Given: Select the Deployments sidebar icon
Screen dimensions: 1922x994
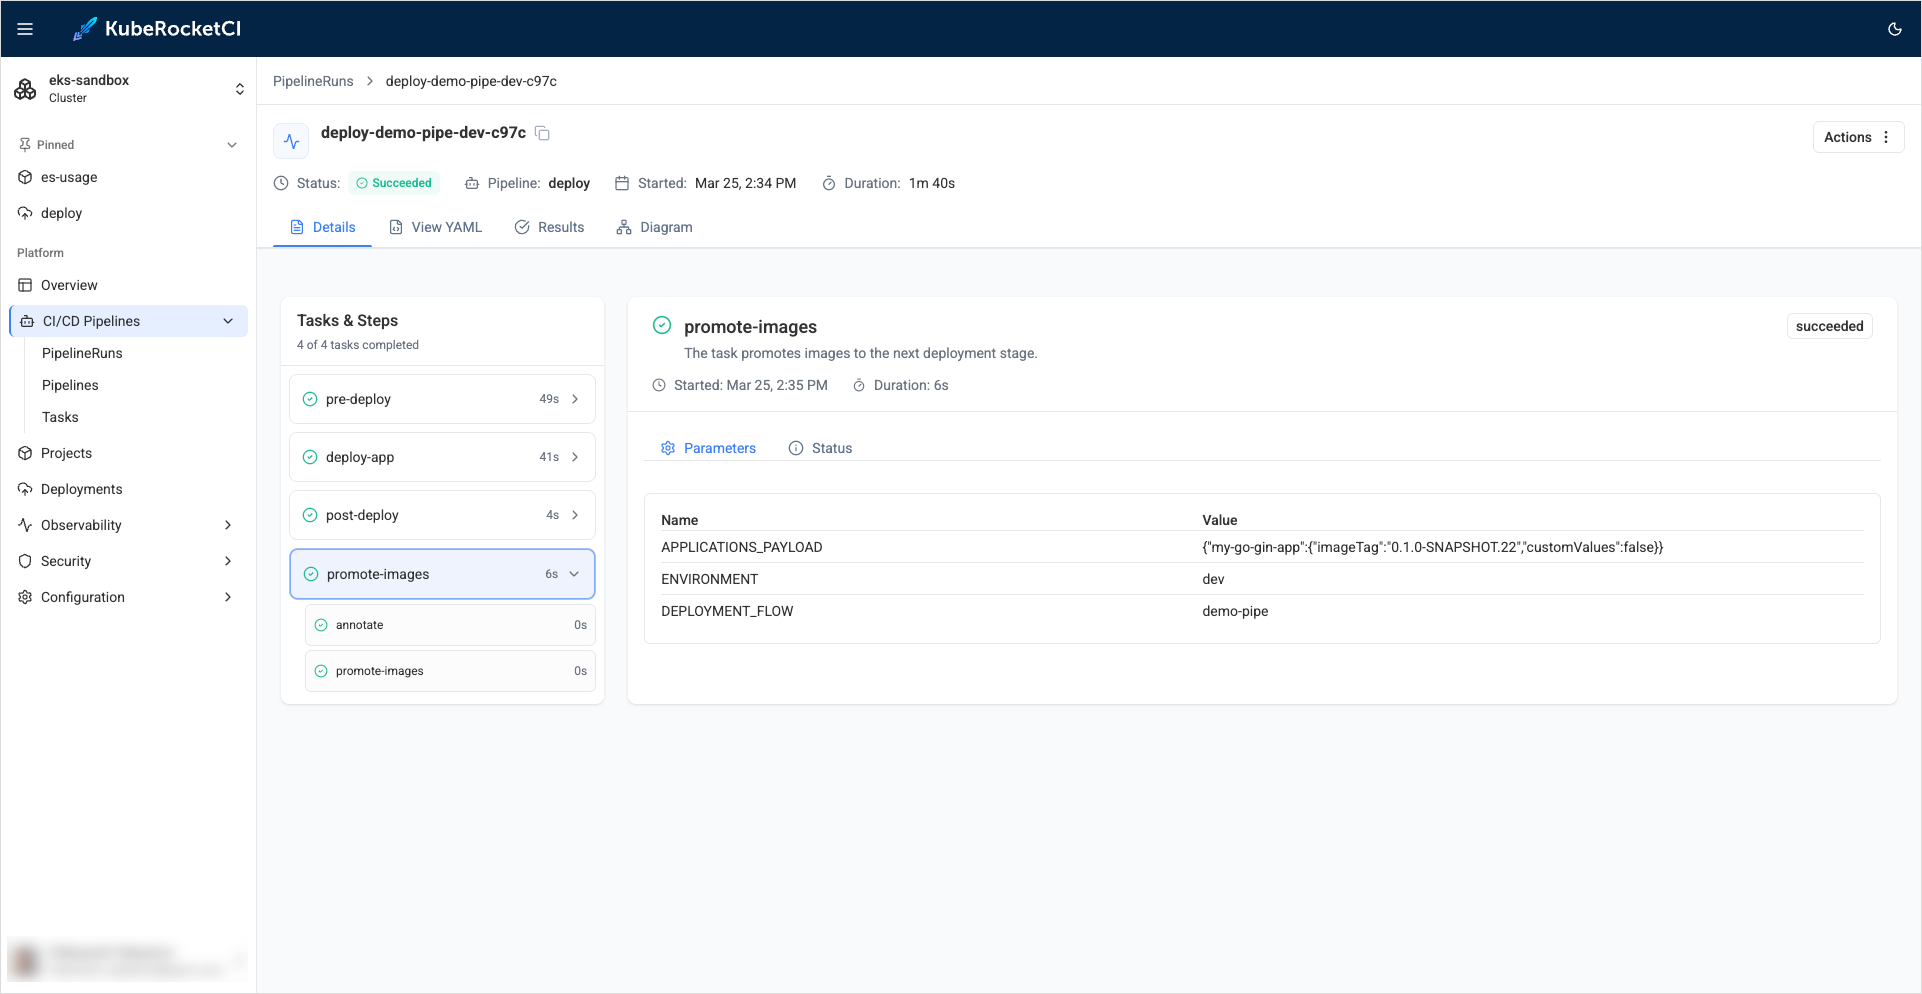Looking at the screenshot, I should (x=25, y=488).
